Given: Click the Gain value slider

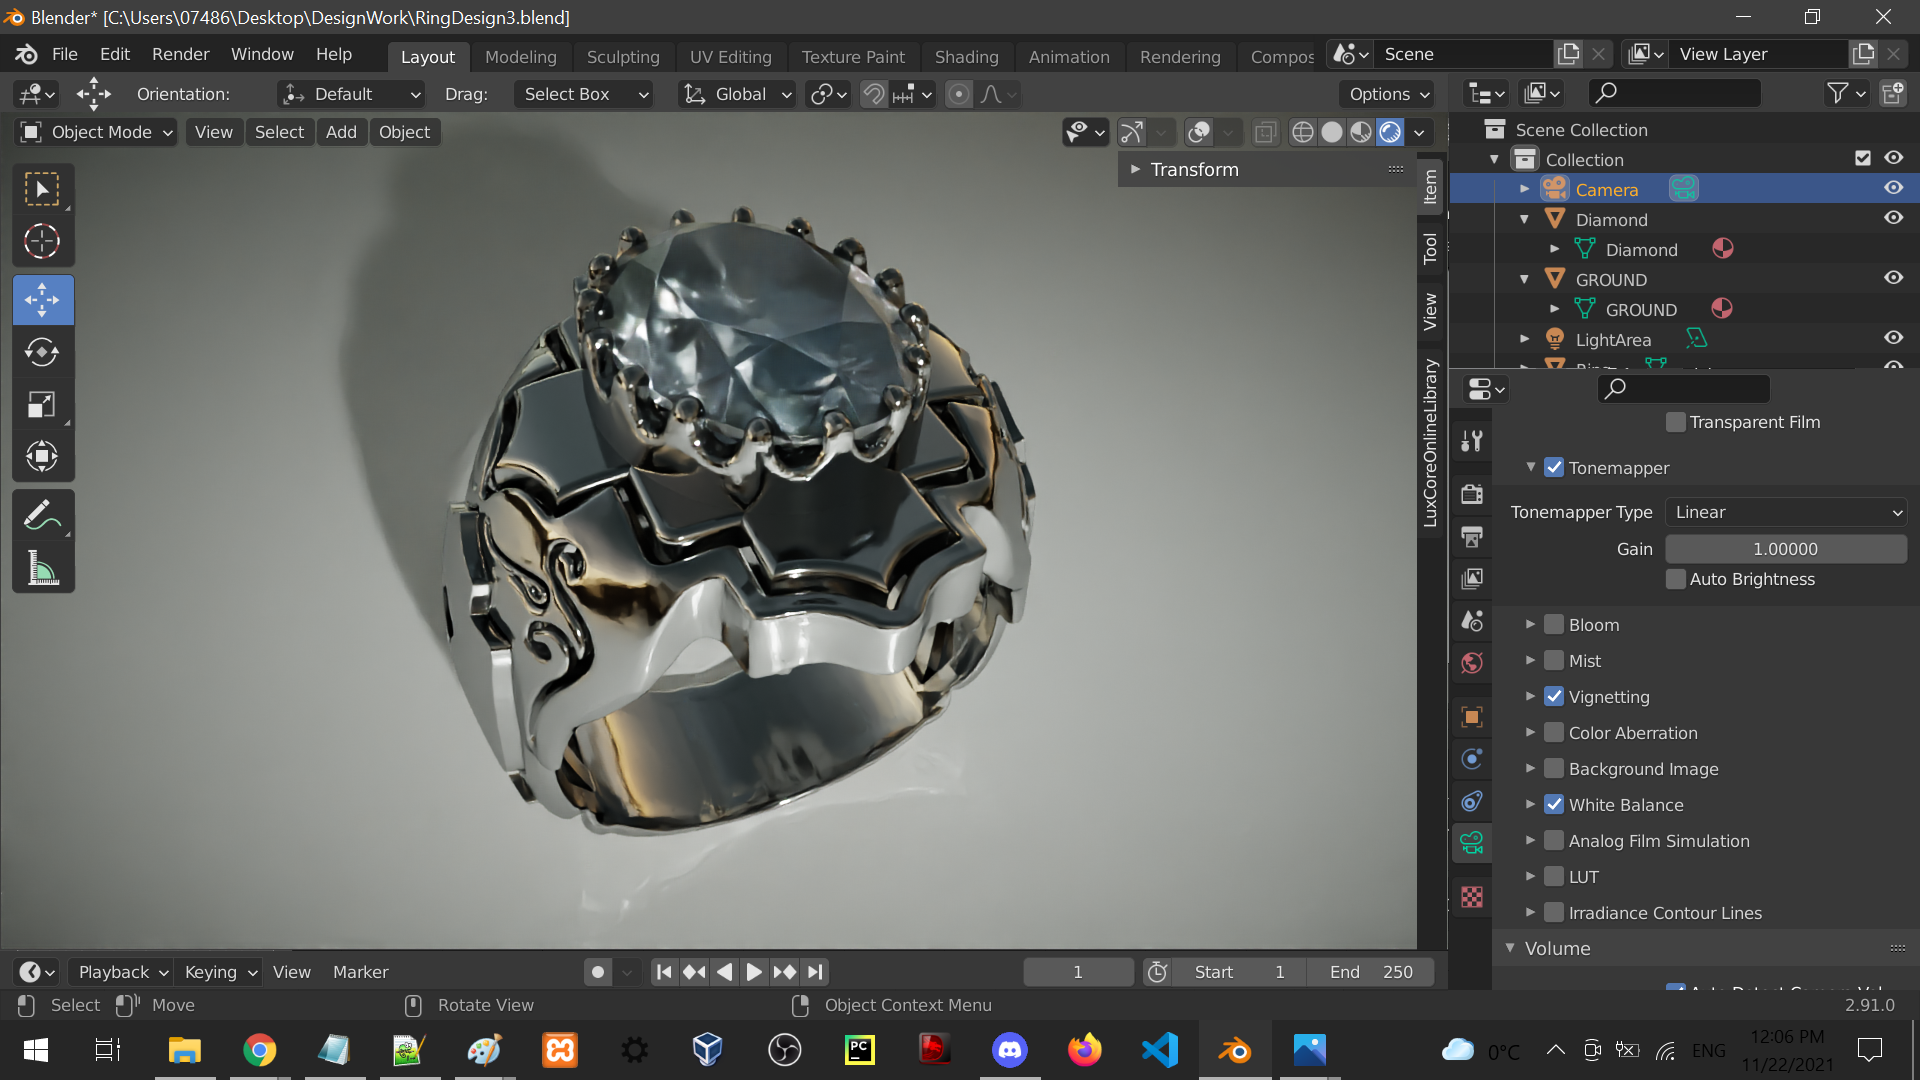Looking at the screenshot, I should (1785, 549).
